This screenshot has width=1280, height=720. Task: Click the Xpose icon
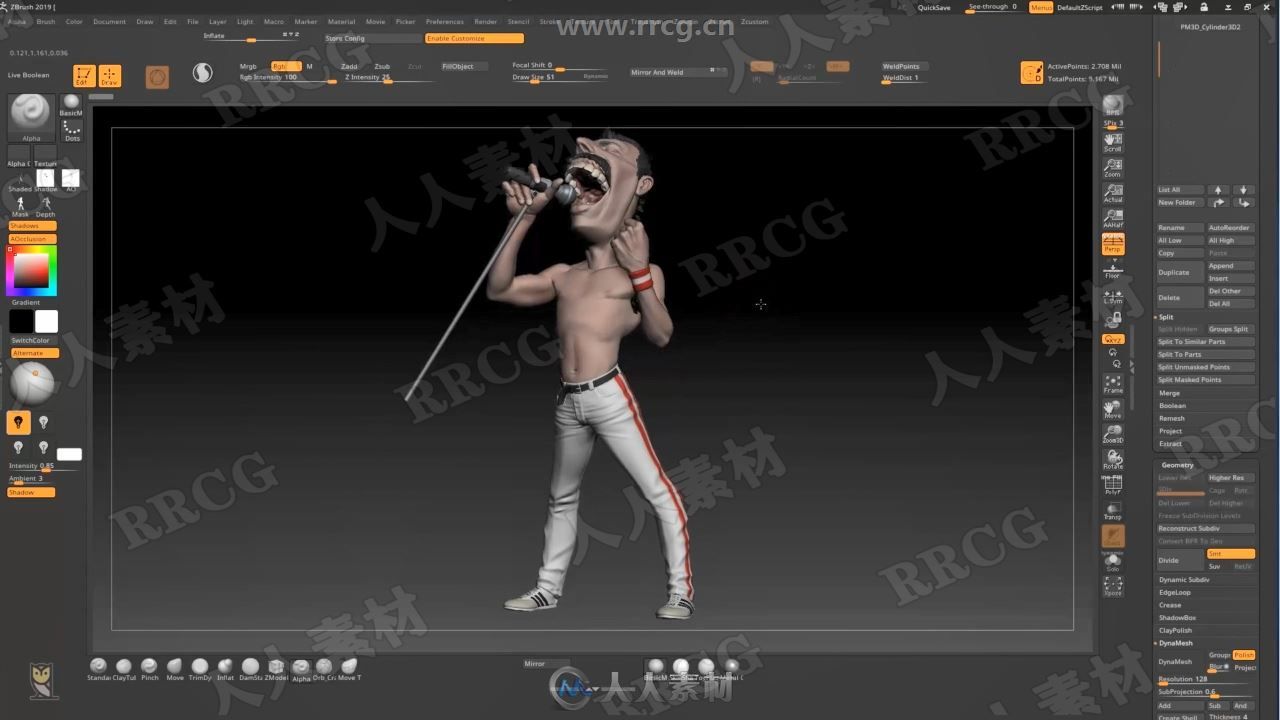pyautogui.click(x=1113, y=586)
